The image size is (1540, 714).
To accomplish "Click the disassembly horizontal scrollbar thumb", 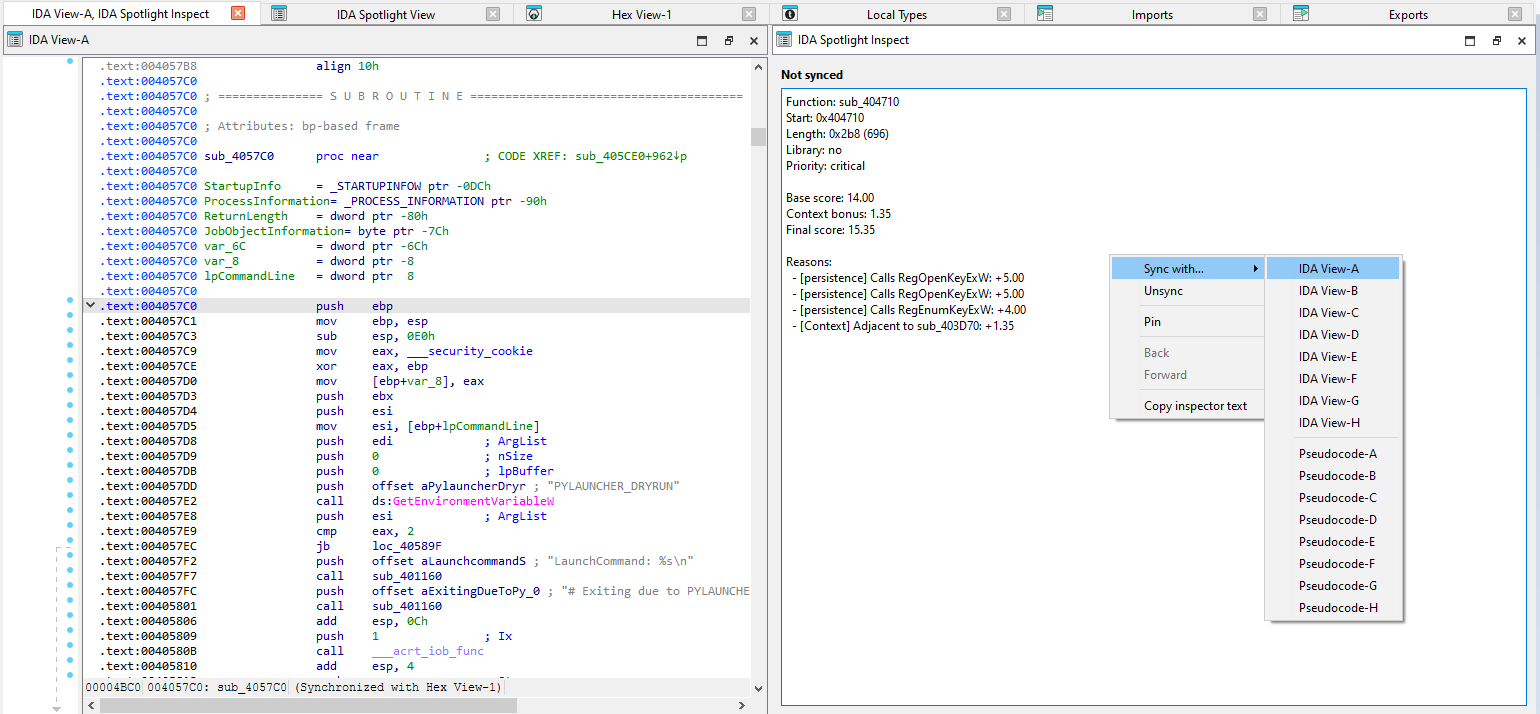I will 308,706.
